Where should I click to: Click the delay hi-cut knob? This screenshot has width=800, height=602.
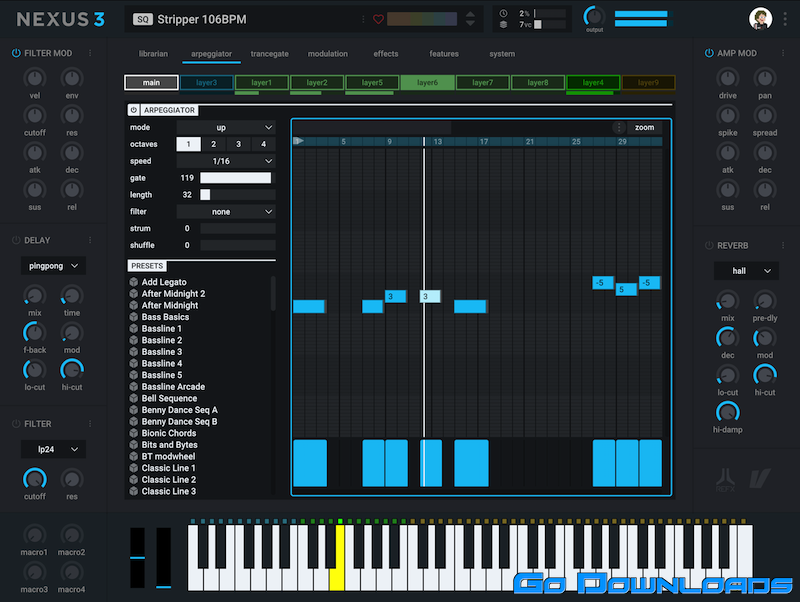(x=72, y=370)
